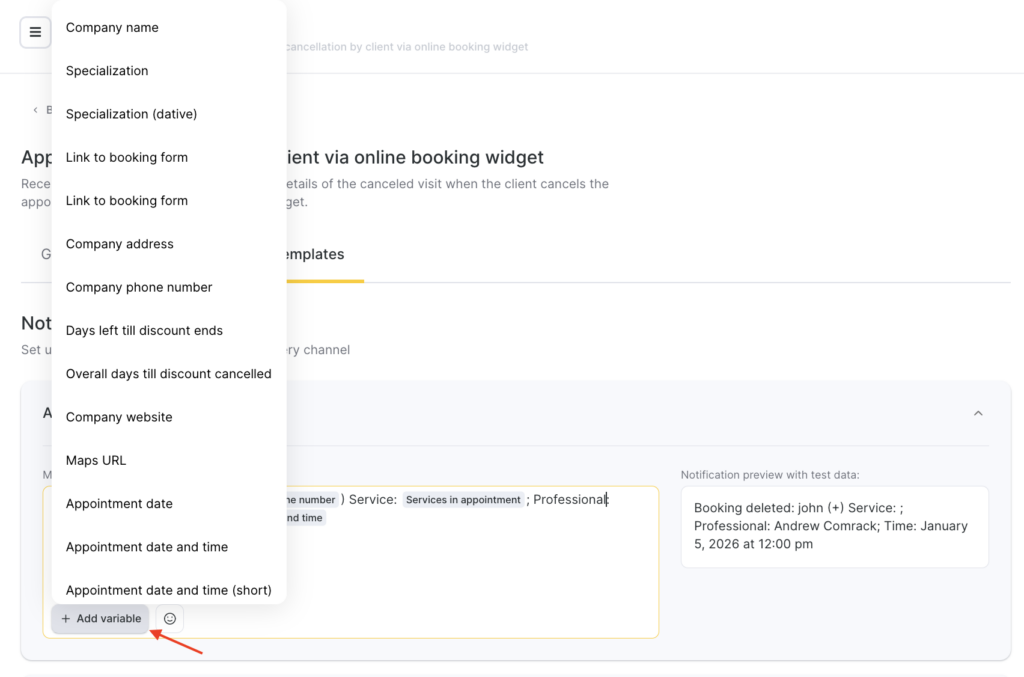Select the plain Appointment date variable
The image size is (1024, 677).
[x=119, y=504]
